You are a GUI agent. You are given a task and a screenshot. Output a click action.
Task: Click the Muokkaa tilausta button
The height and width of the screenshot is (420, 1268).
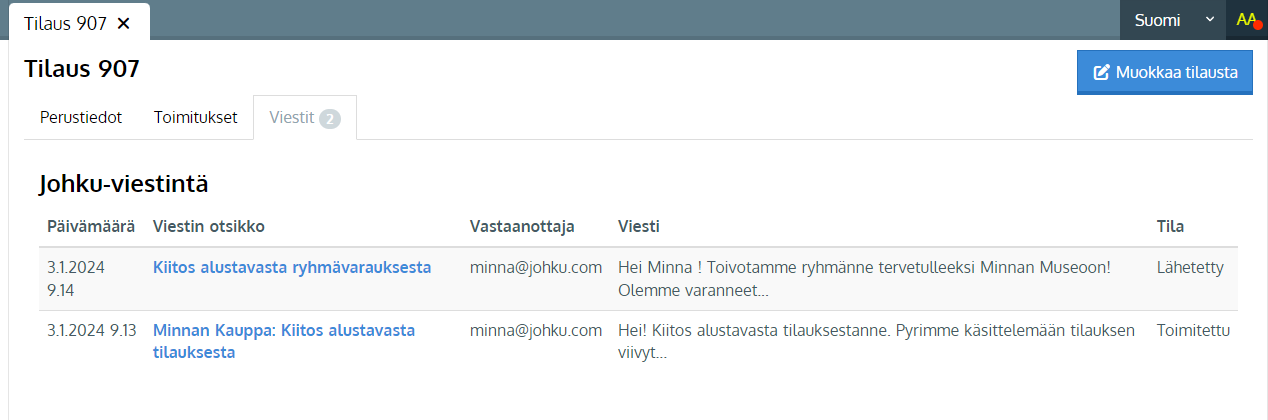pos(1165,72)
